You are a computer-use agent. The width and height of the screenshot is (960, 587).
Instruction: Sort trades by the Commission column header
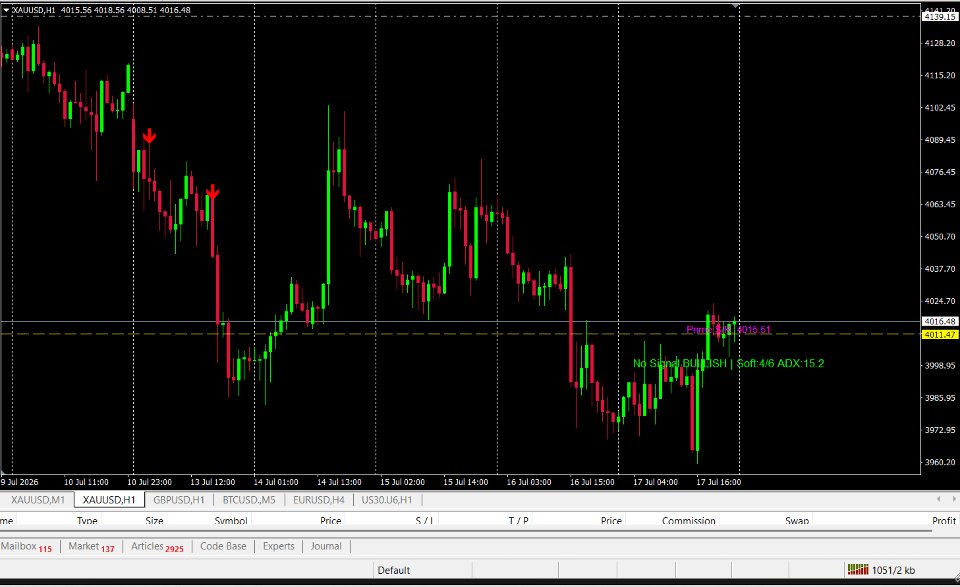[688, 520]
